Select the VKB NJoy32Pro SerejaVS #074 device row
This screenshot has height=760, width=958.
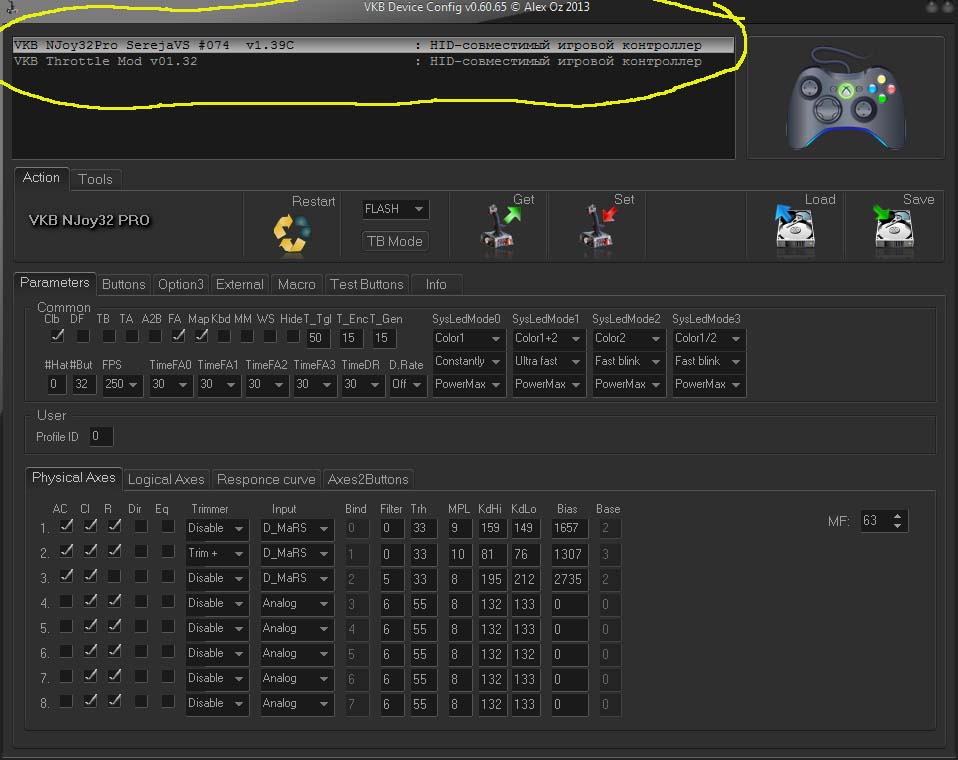(x=373, y=45)
